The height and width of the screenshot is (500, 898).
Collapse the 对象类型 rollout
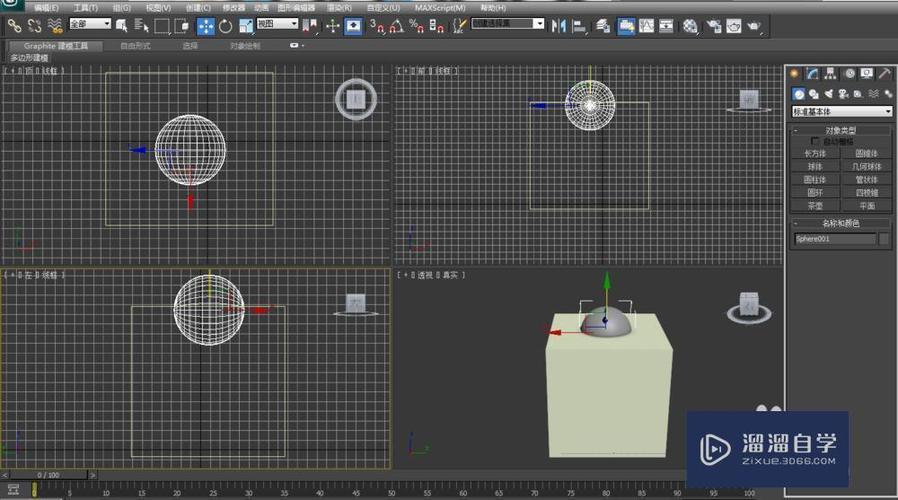(840, 131)
